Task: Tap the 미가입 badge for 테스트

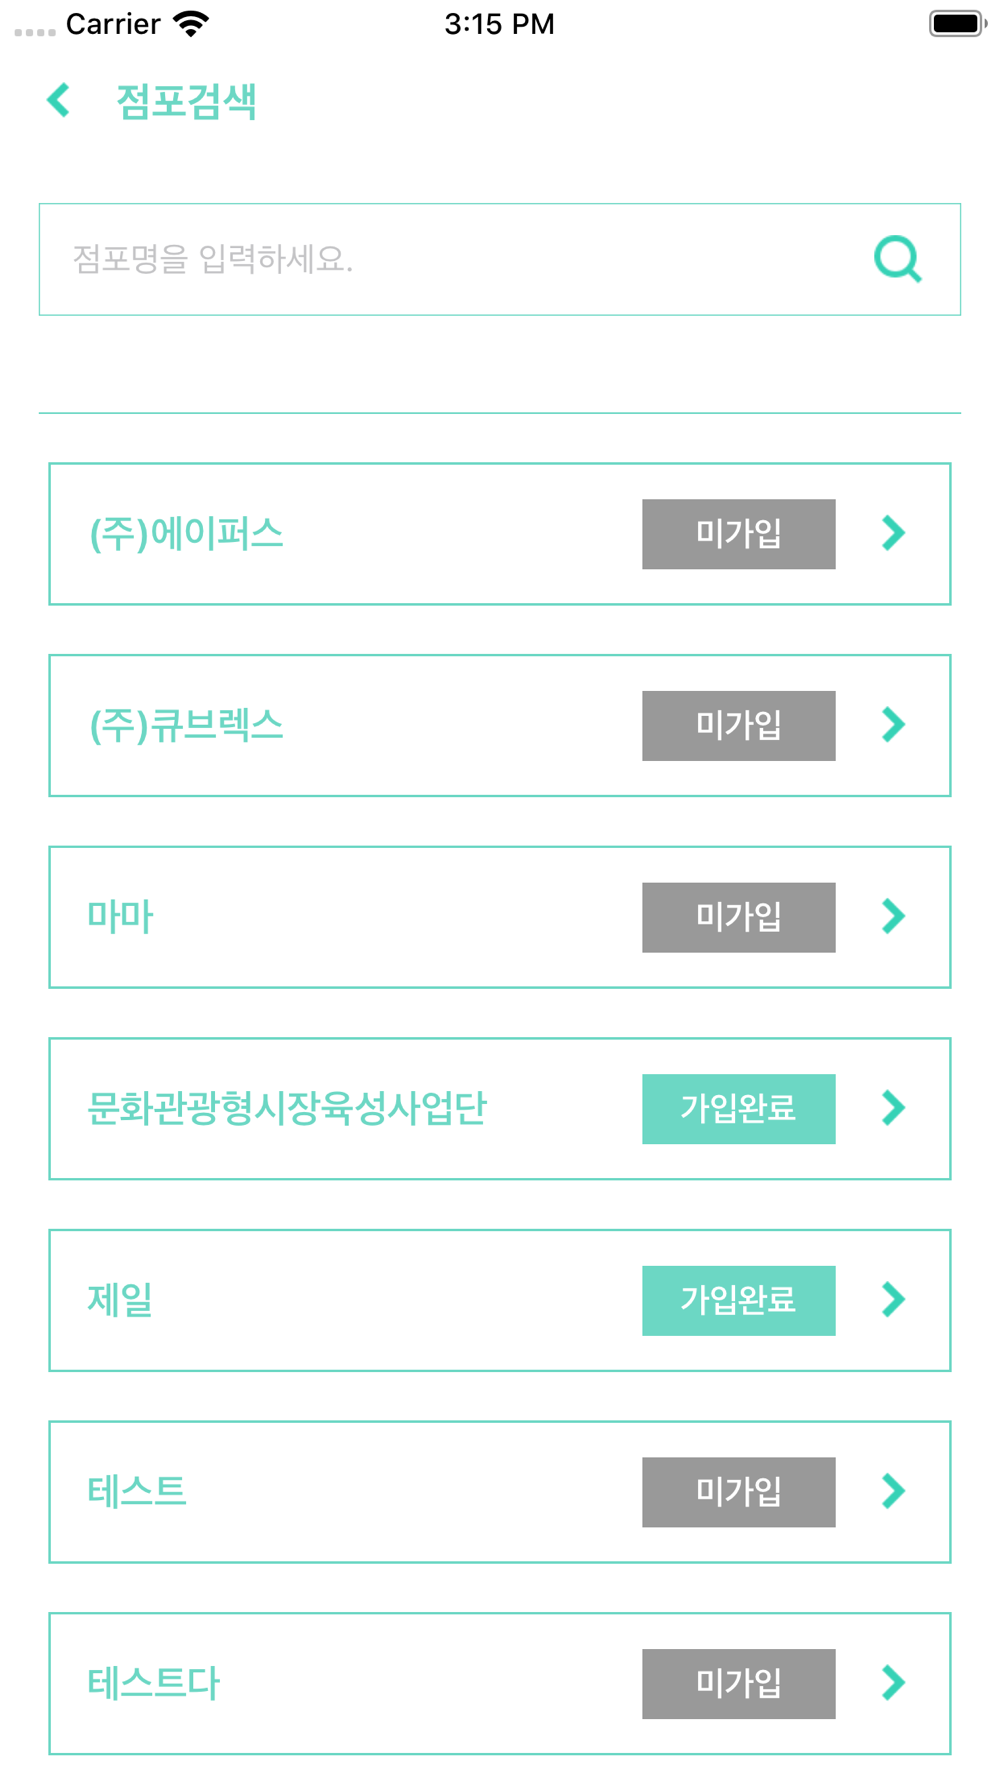Action: point(739,1492)
